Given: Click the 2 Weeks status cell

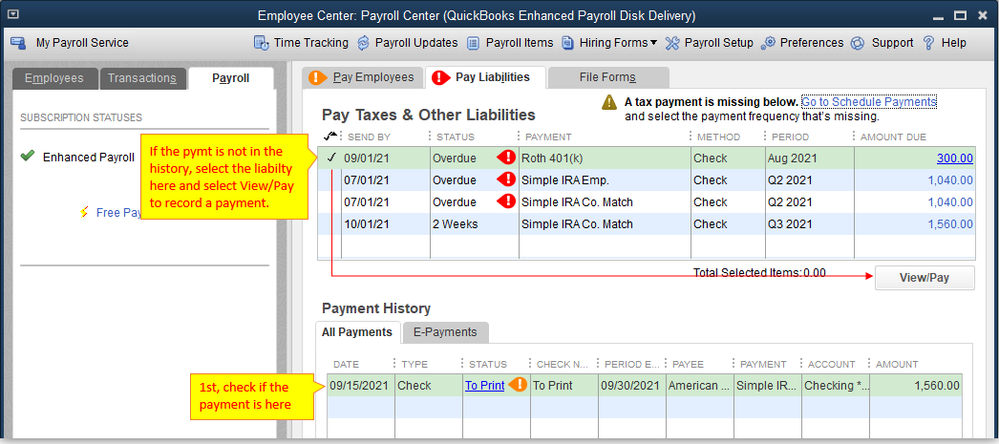Looking at the screenshot, I should pos(474,224).
